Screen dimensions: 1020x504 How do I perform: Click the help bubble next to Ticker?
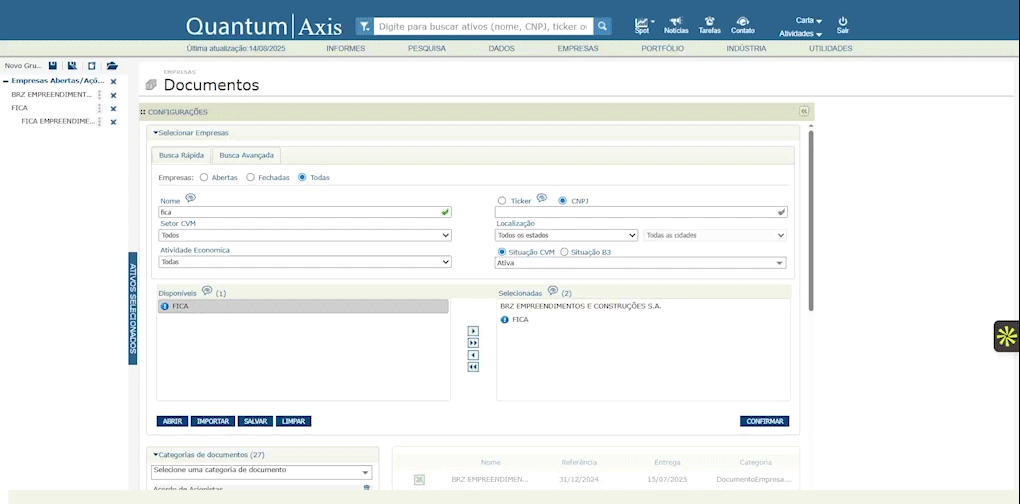pos(541,198)
